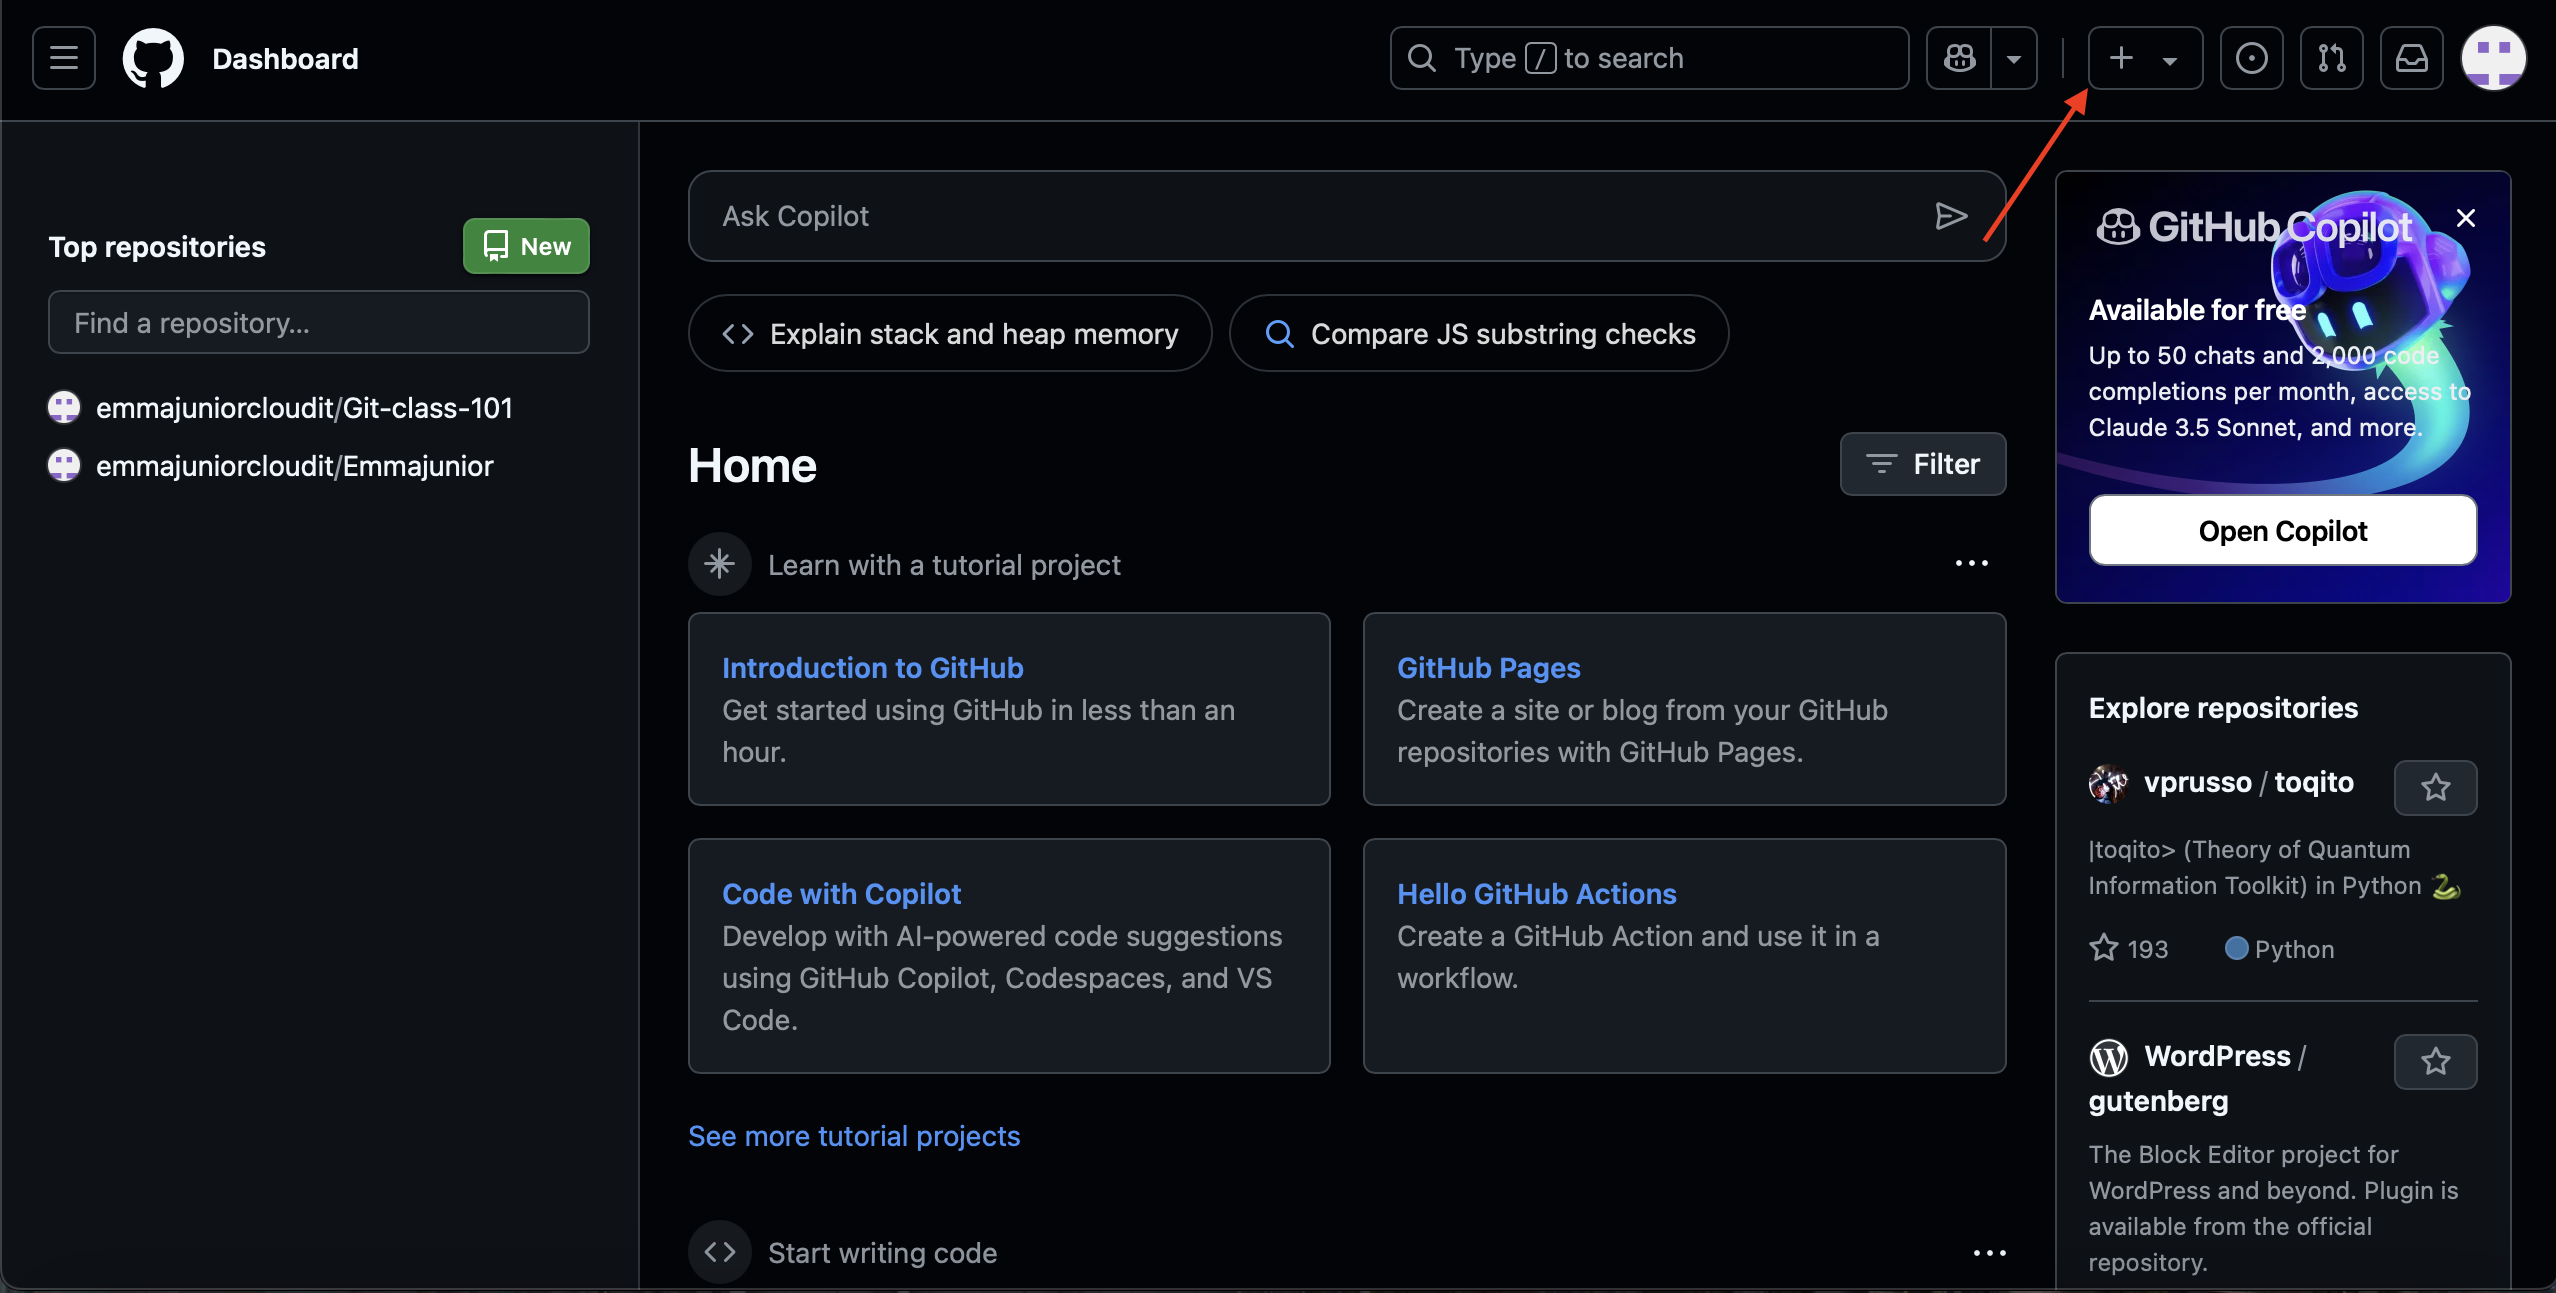Click the Type / to search field
The image size is (2556, 1293).
tap(1649, 58)
